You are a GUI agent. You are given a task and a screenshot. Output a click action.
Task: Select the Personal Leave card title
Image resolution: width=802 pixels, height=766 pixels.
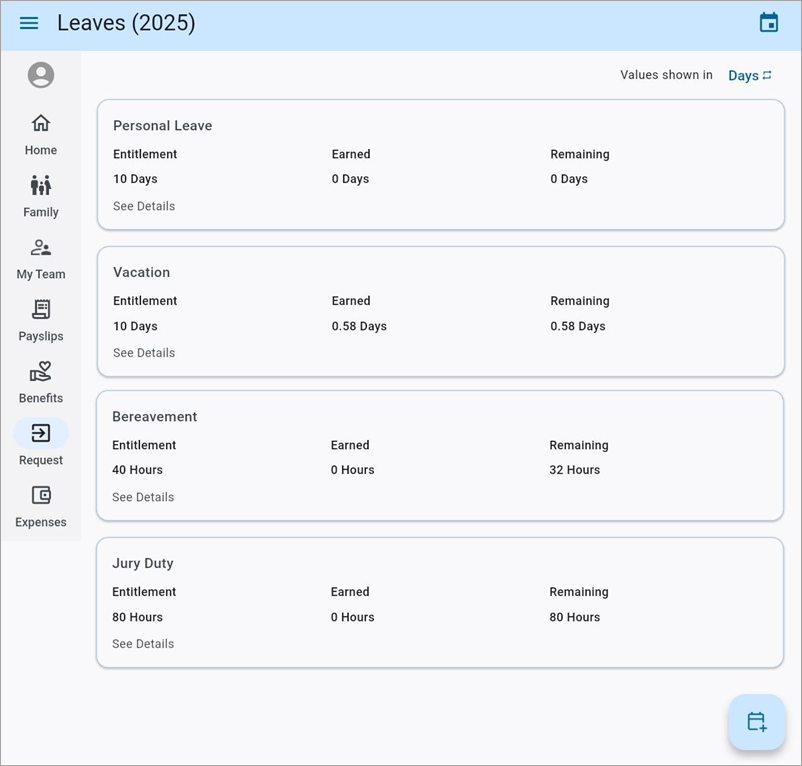pos(162,126)
